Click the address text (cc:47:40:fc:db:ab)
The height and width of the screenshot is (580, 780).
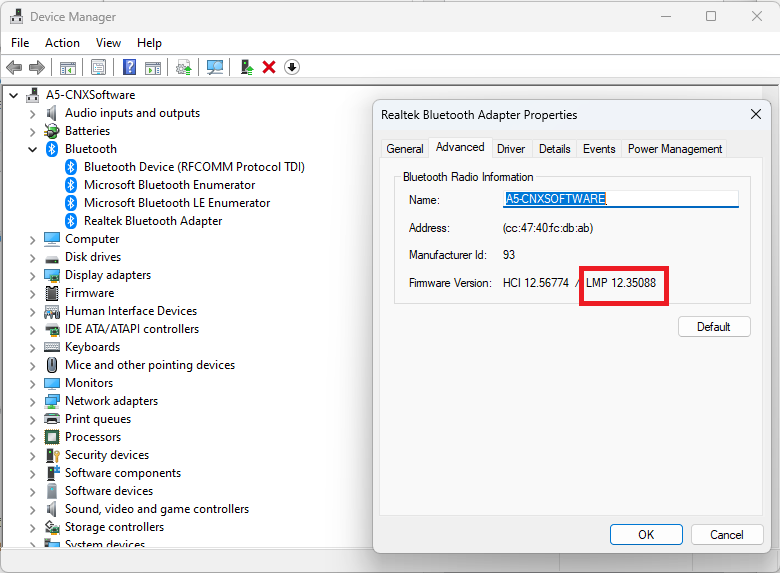[548, 228]
